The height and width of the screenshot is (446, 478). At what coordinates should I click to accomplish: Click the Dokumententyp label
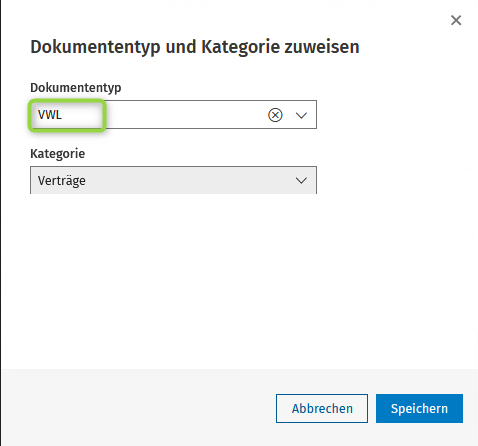click(x=76, y=88)
